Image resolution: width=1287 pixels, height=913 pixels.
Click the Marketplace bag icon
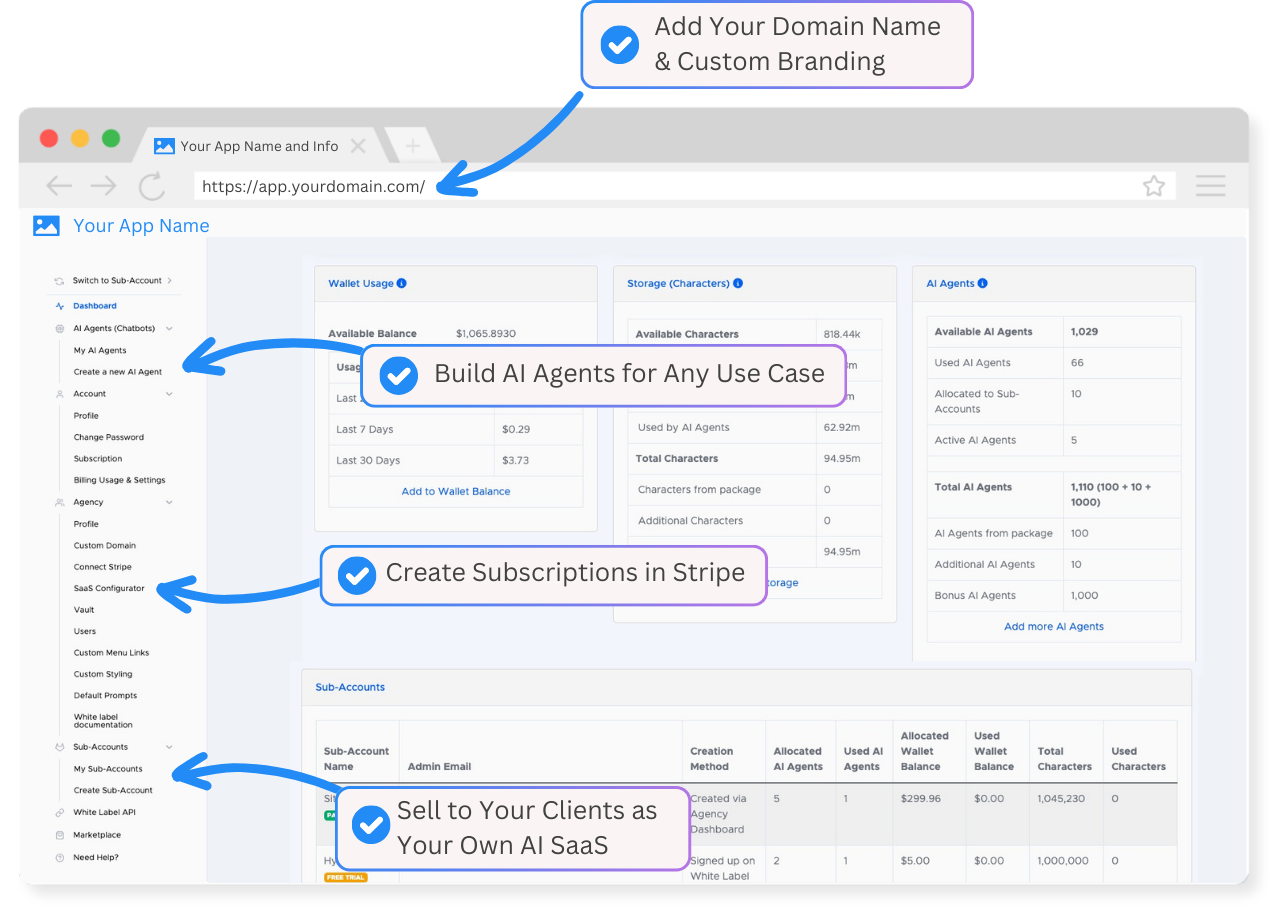pos(60,835)
